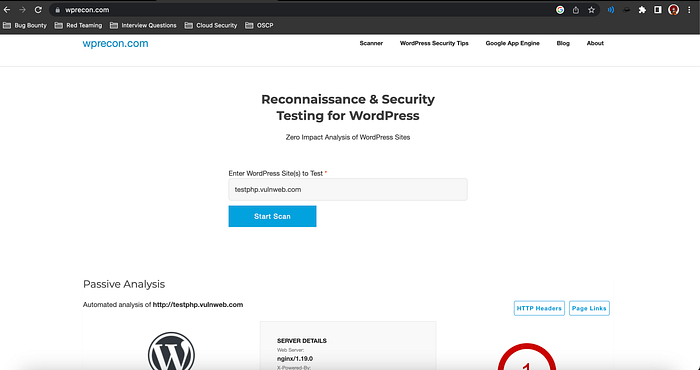Focus the WordPress site input field
This screenshot has width=700, height=370.
point(348,189)
